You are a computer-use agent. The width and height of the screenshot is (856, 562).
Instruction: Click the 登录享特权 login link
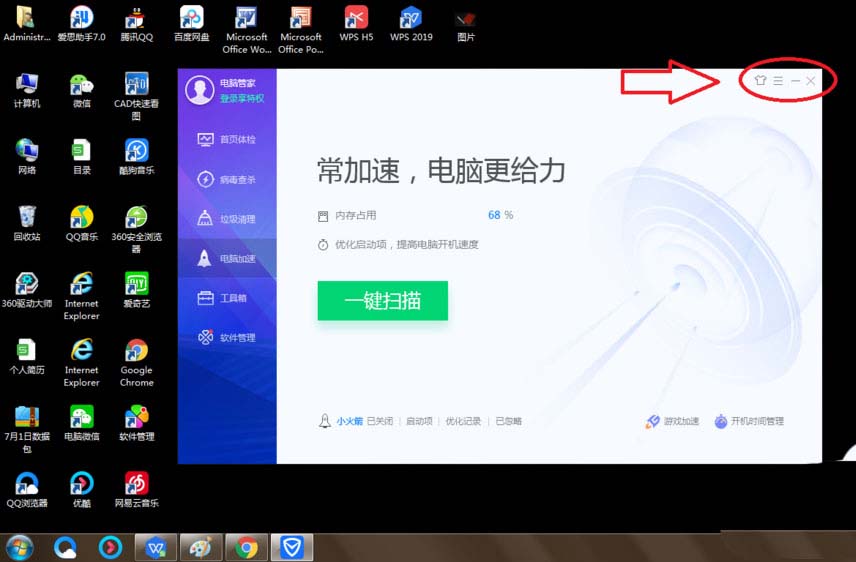coord(242,98)
